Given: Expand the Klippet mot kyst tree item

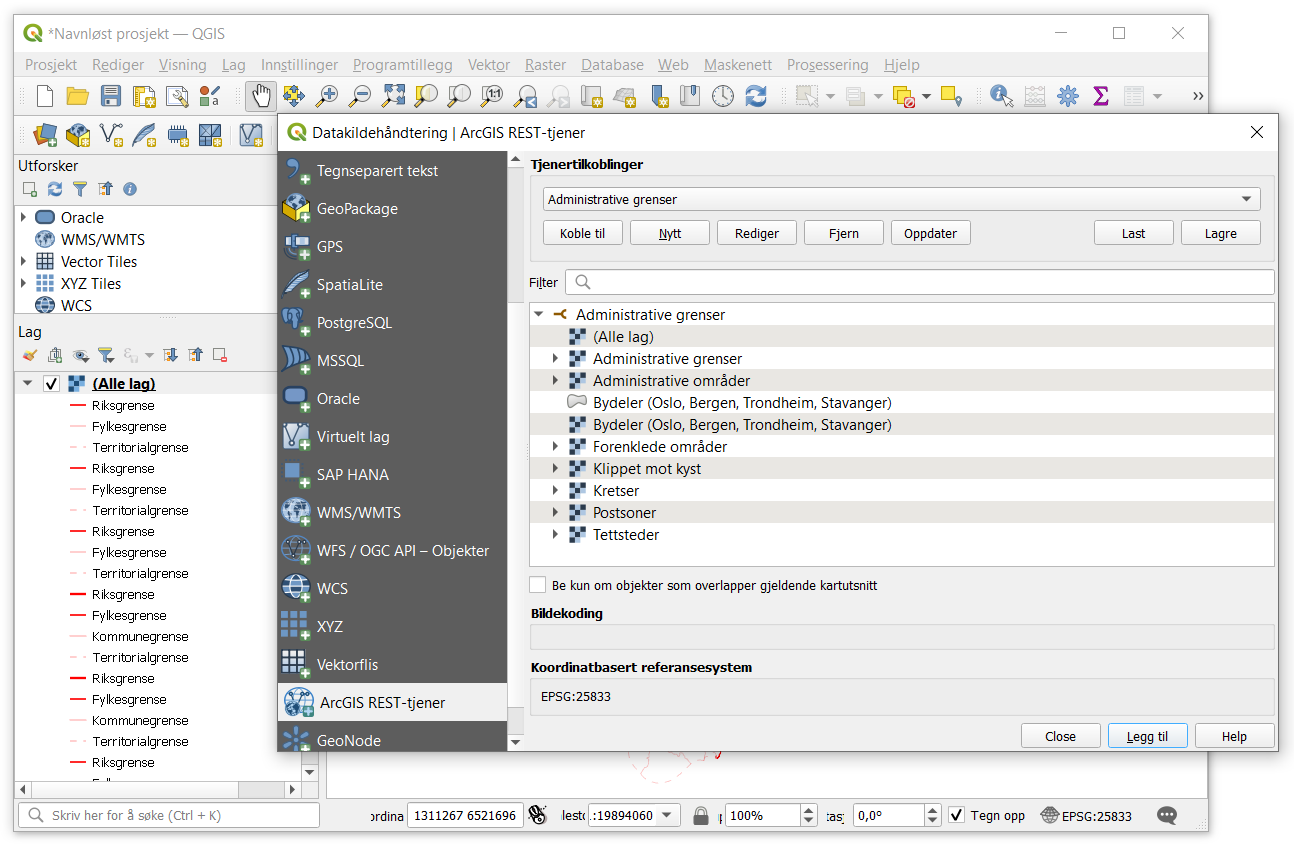Looking at the screenshot, I should (556, 469).
